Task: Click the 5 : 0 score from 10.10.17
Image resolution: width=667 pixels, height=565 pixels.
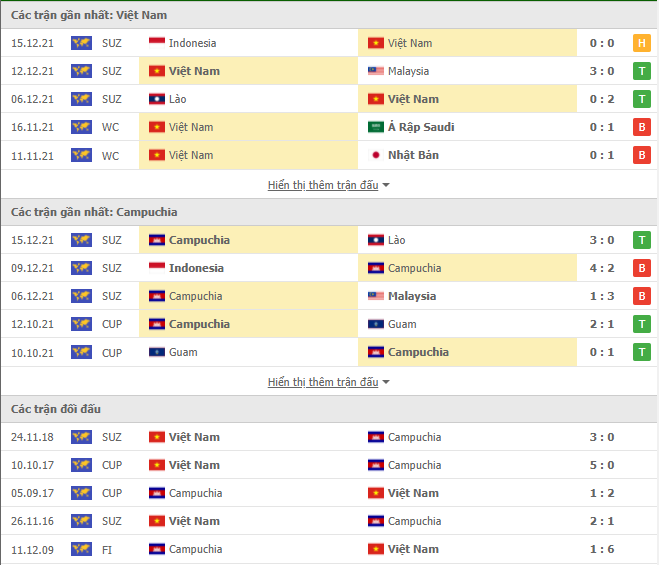Action: pos(602,465)
